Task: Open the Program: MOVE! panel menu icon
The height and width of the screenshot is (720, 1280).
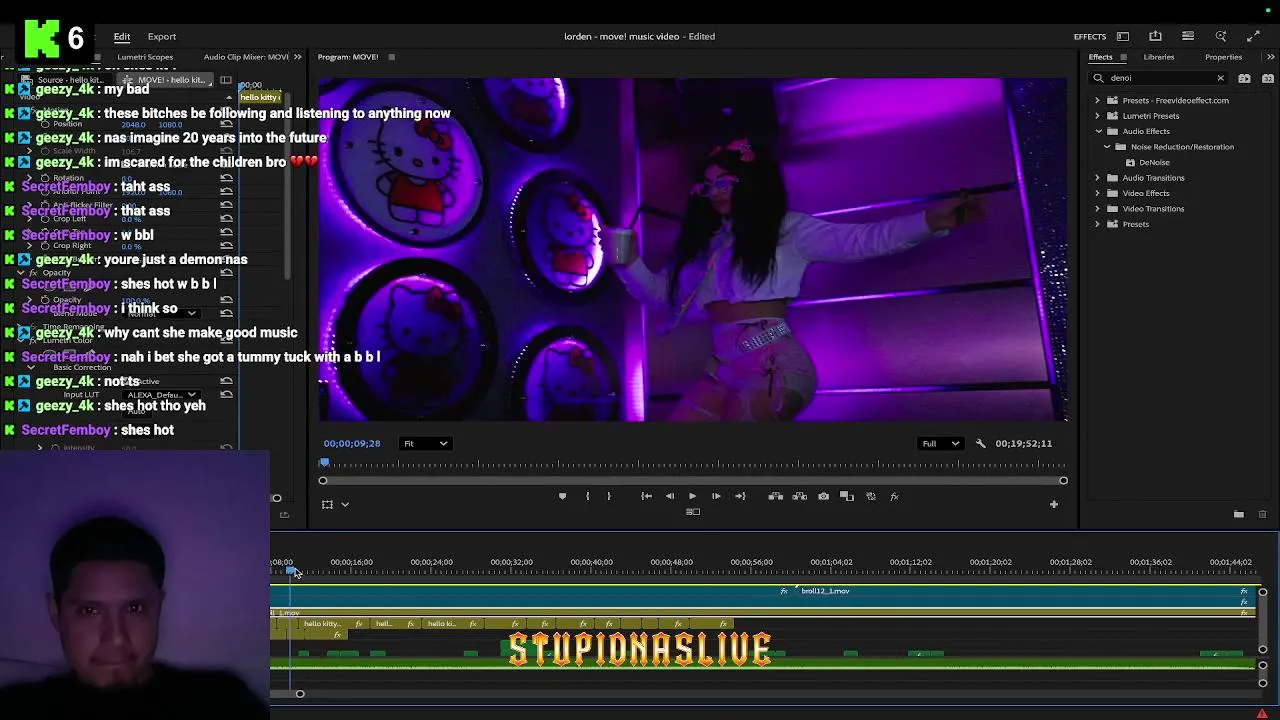Action: coord(391,57)
